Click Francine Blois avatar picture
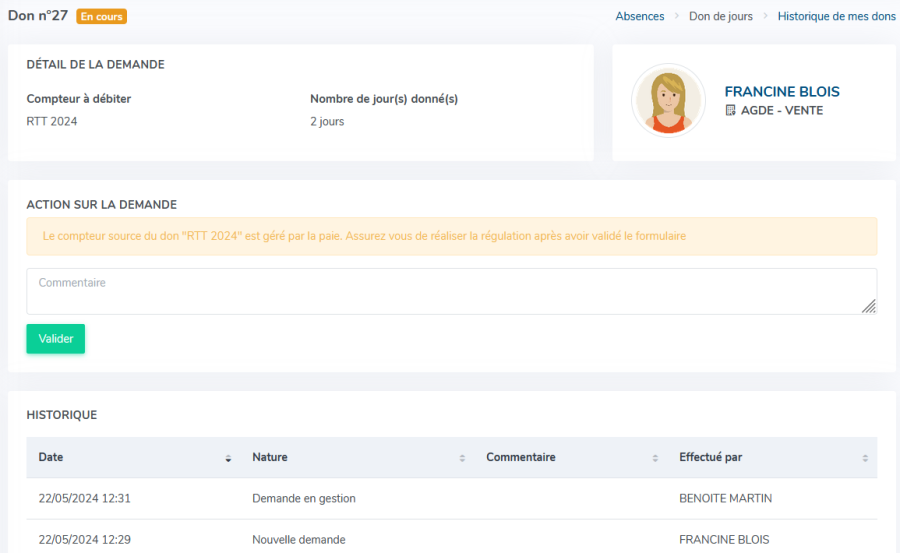This screenshot has width=900, height=553. tap(668, 100)
